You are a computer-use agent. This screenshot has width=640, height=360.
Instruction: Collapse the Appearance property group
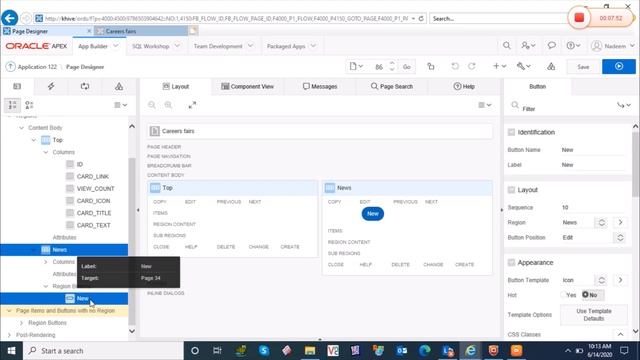click(x=511, y=262)
